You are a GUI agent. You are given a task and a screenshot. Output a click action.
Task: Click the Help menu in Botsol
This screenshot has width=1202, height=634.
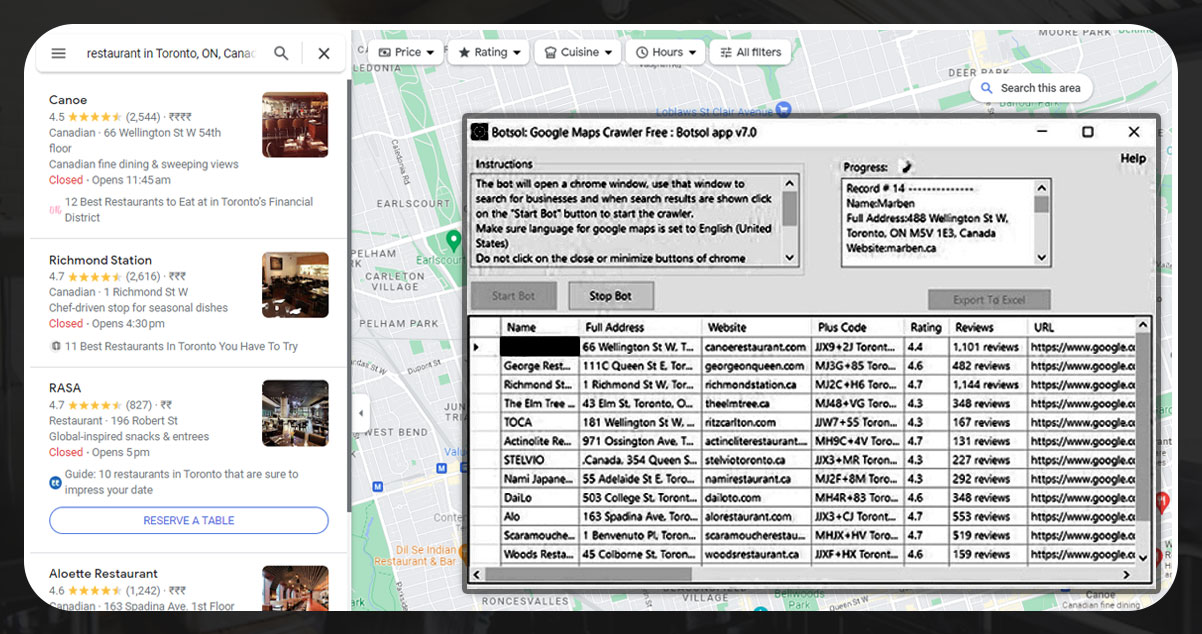tap(1132, 158)
